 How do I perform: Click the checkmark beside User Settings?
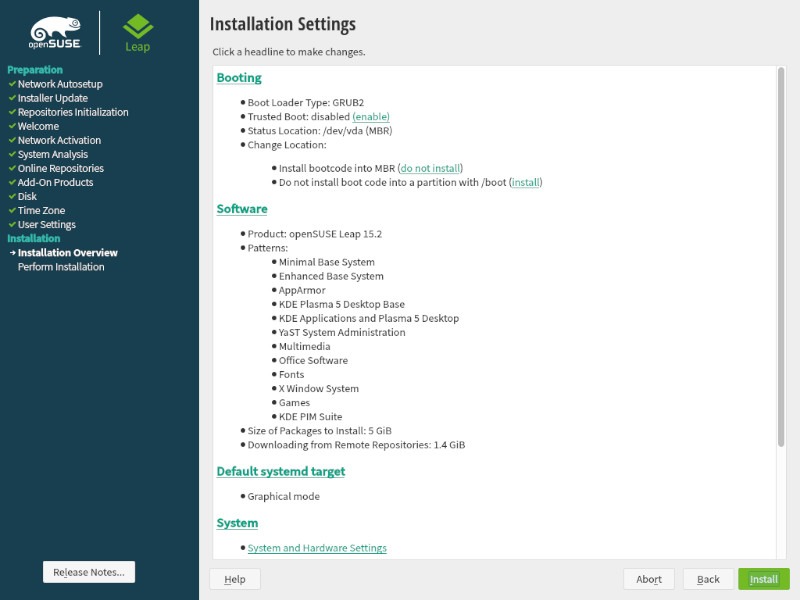pyautogui.click(x=11, y=224)
